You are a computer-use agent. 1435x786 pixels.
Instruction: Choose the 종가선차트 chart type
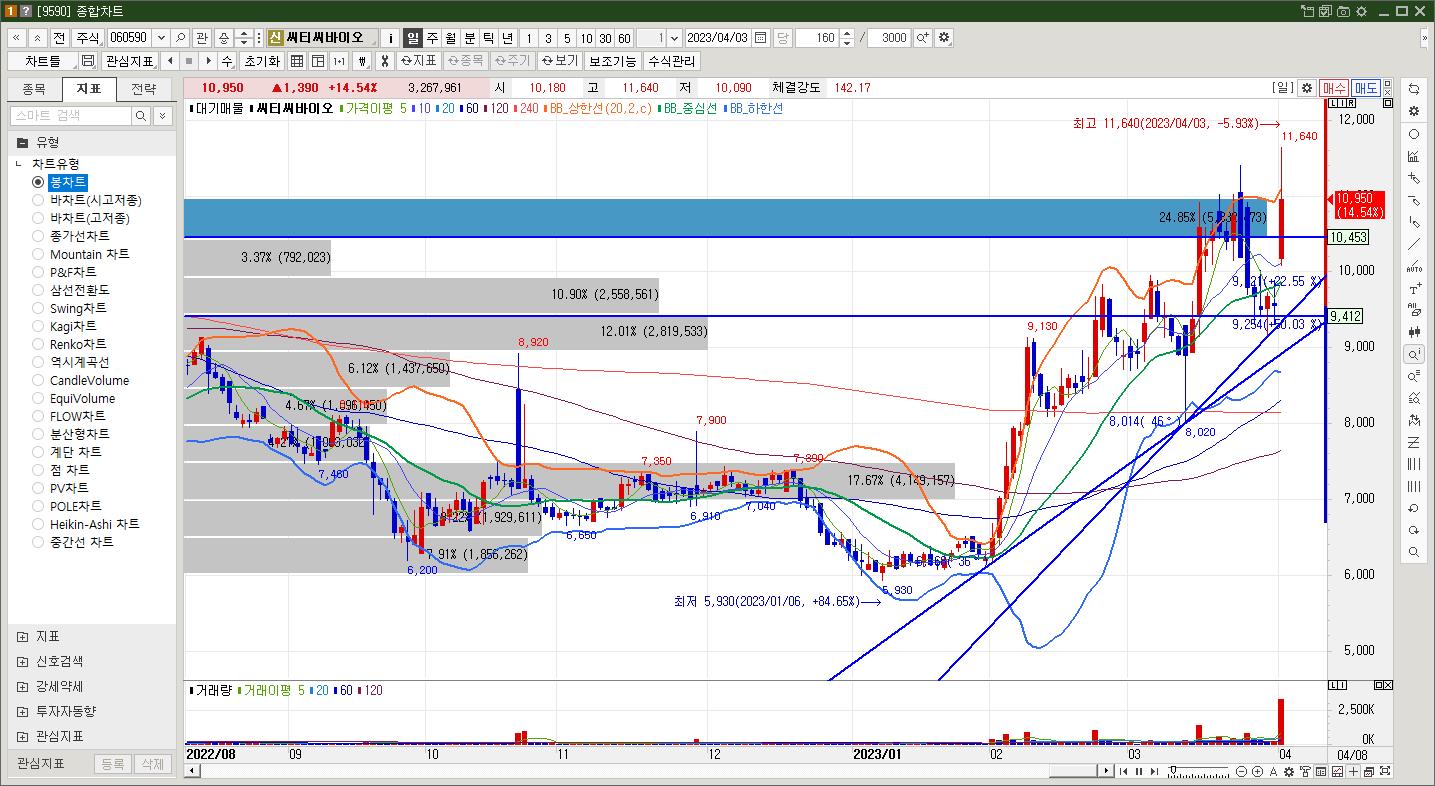coord(38,236)
